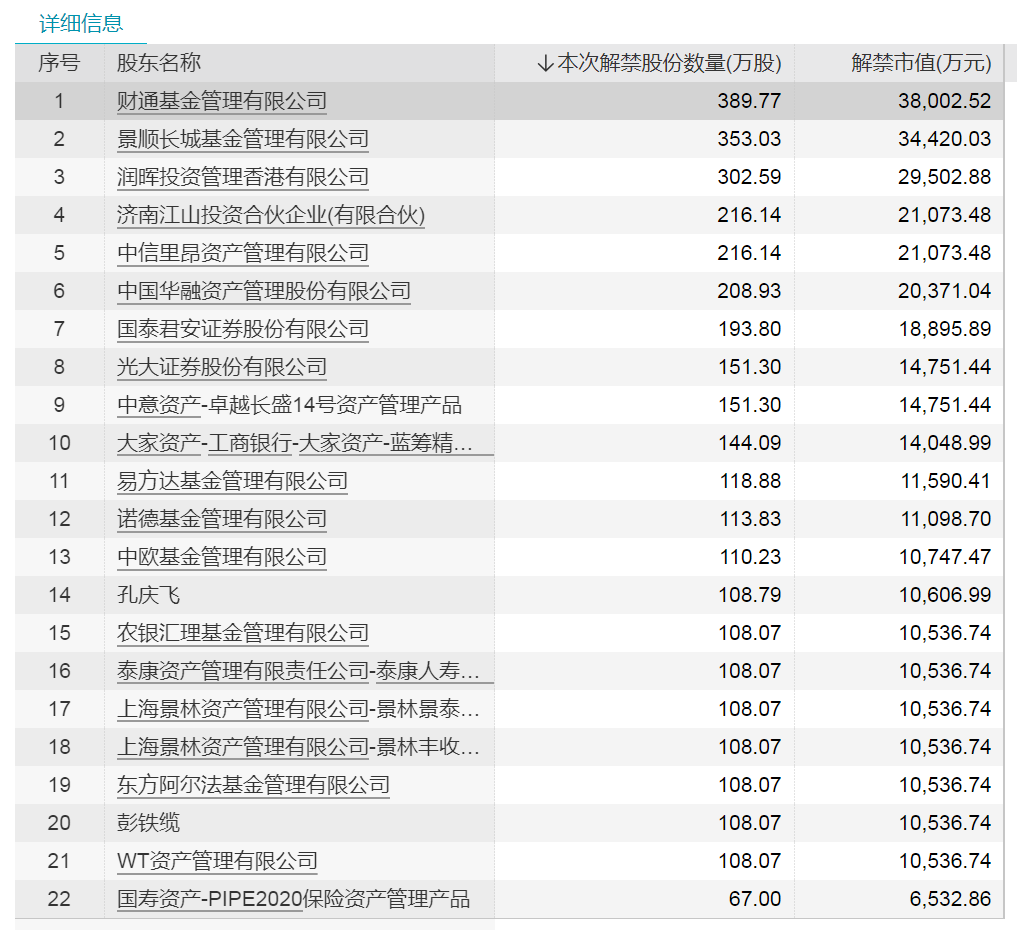Viewport: 1017px width, 930px height.
Task: Select shareholder name 彭铁缆
Action: click(148, 822)
